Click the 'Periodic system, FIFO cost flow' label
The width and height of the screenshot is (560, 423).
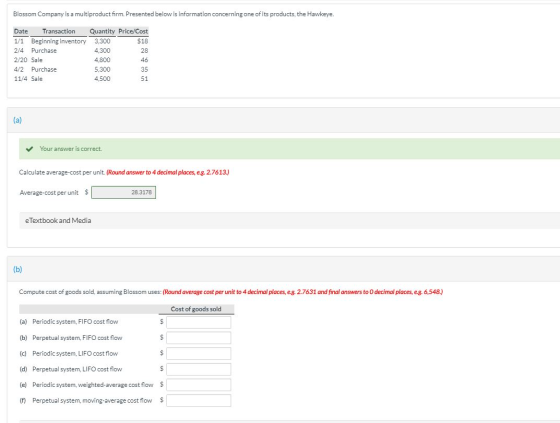coord(75,322)
